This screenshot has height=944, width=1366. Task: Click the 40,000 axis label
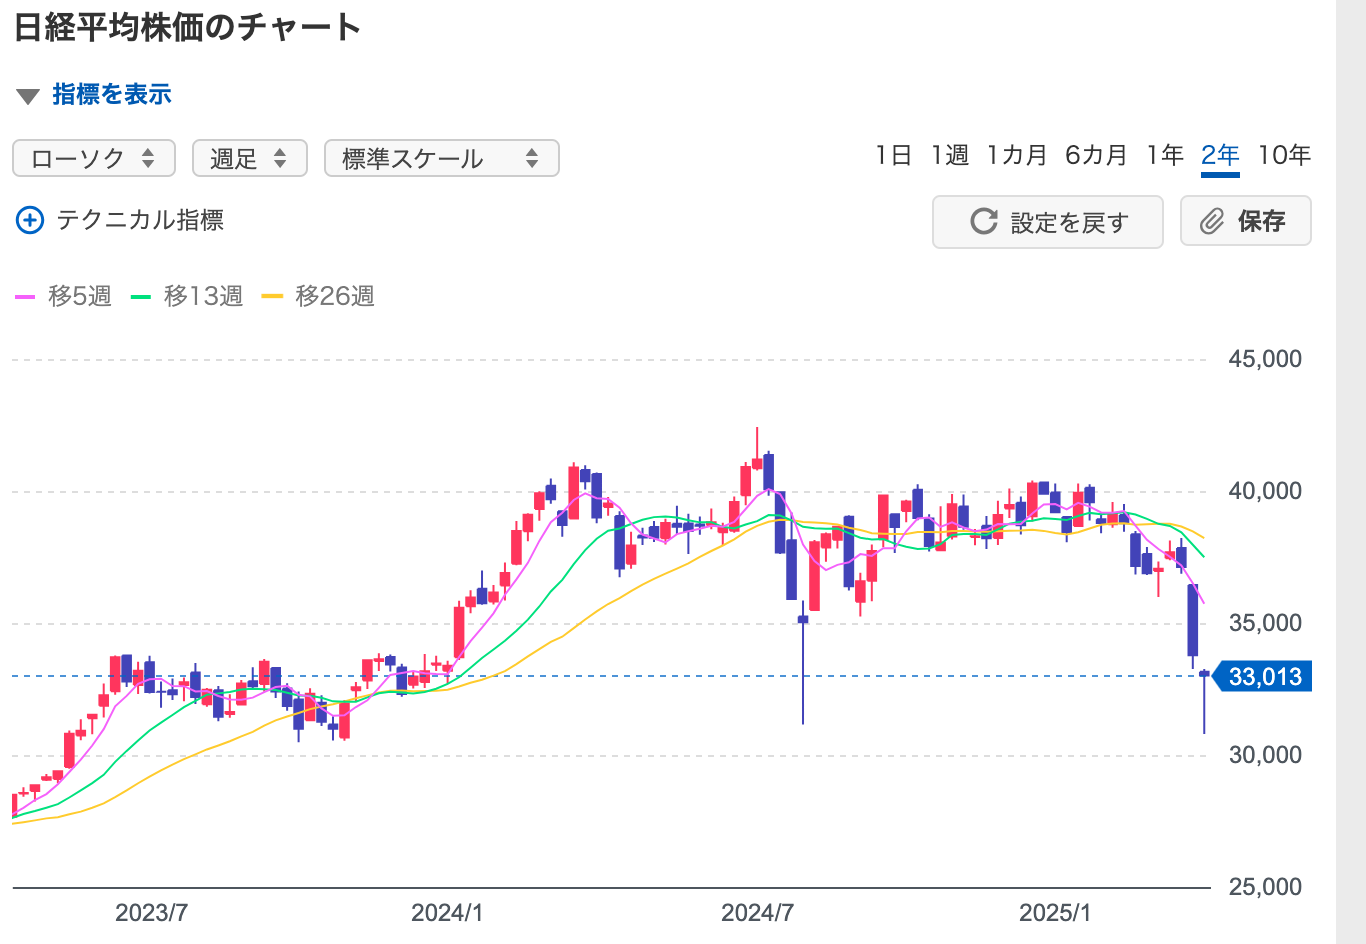1265,491
